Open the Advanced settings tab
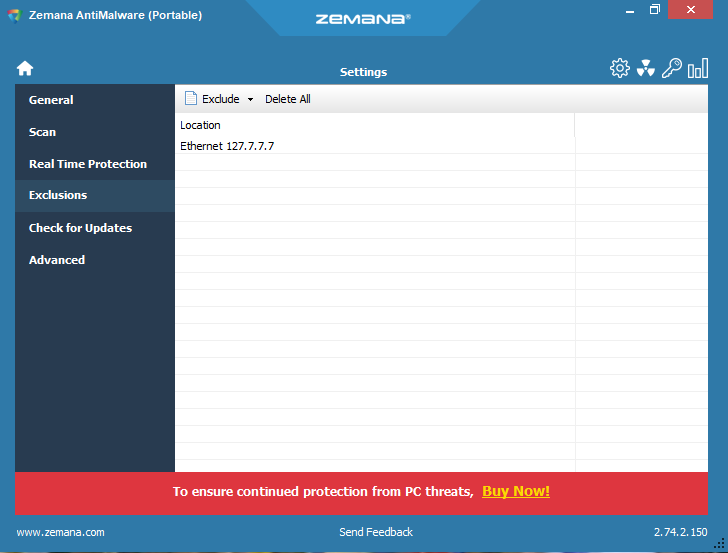 (95, 260)
